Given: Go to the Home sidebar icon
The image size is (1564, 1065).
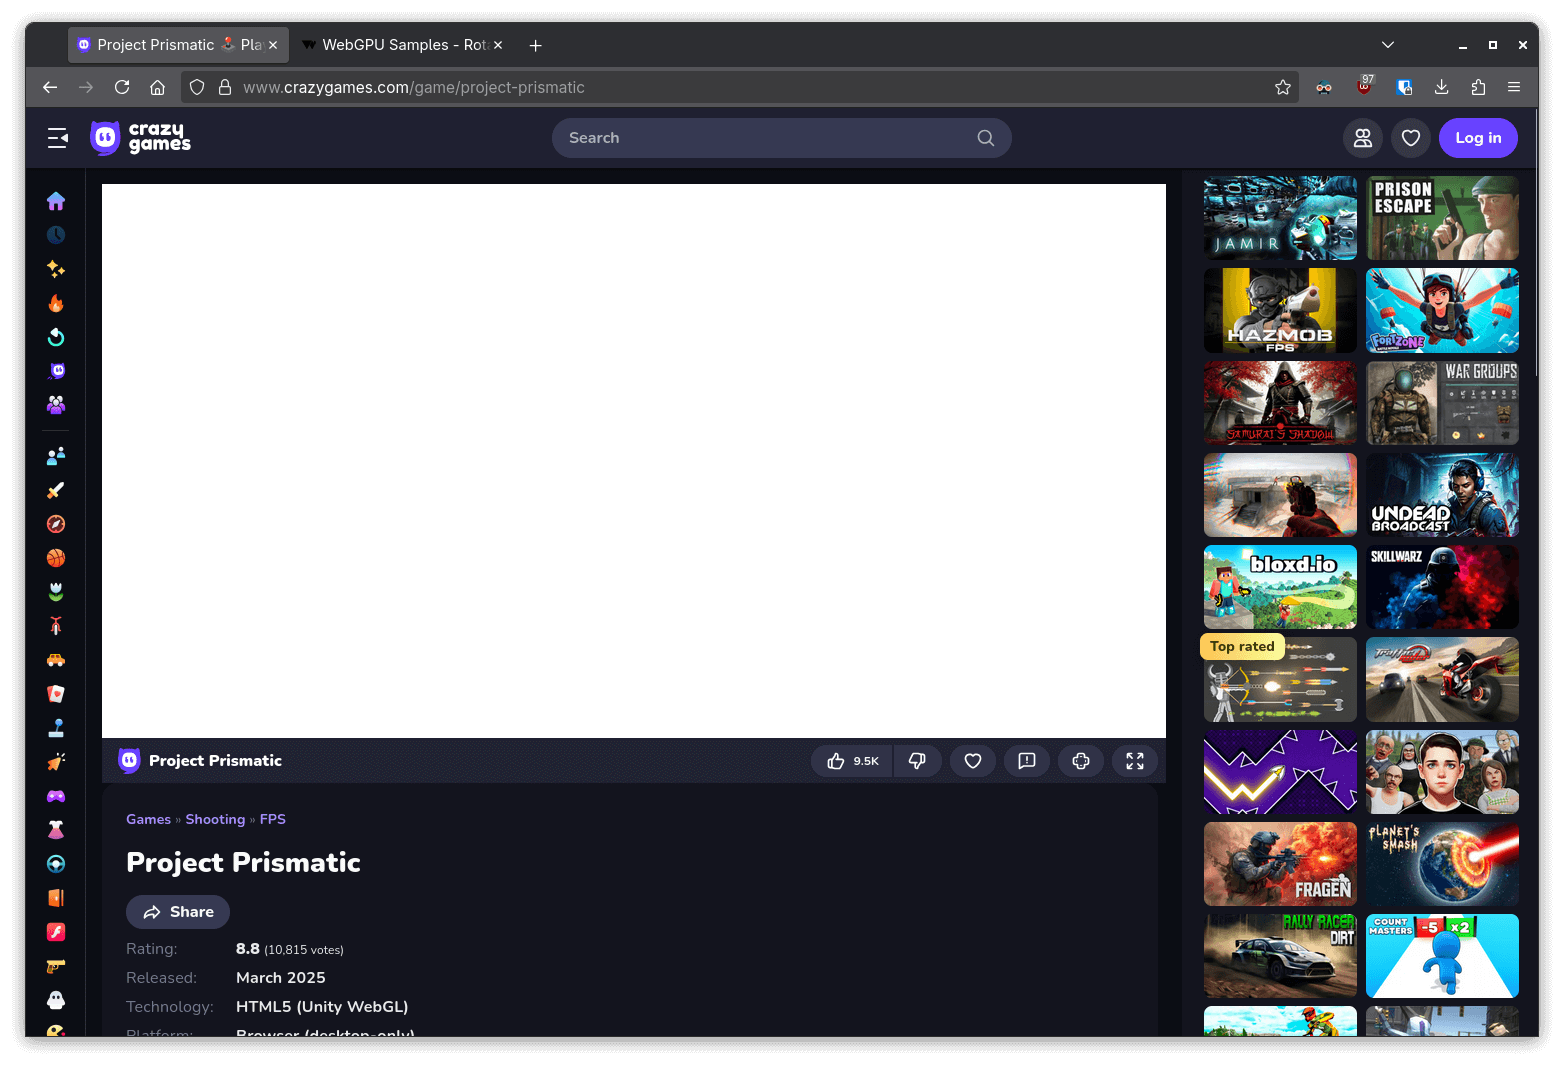Looking at the screenshot, I should click(x=56, y=201).
